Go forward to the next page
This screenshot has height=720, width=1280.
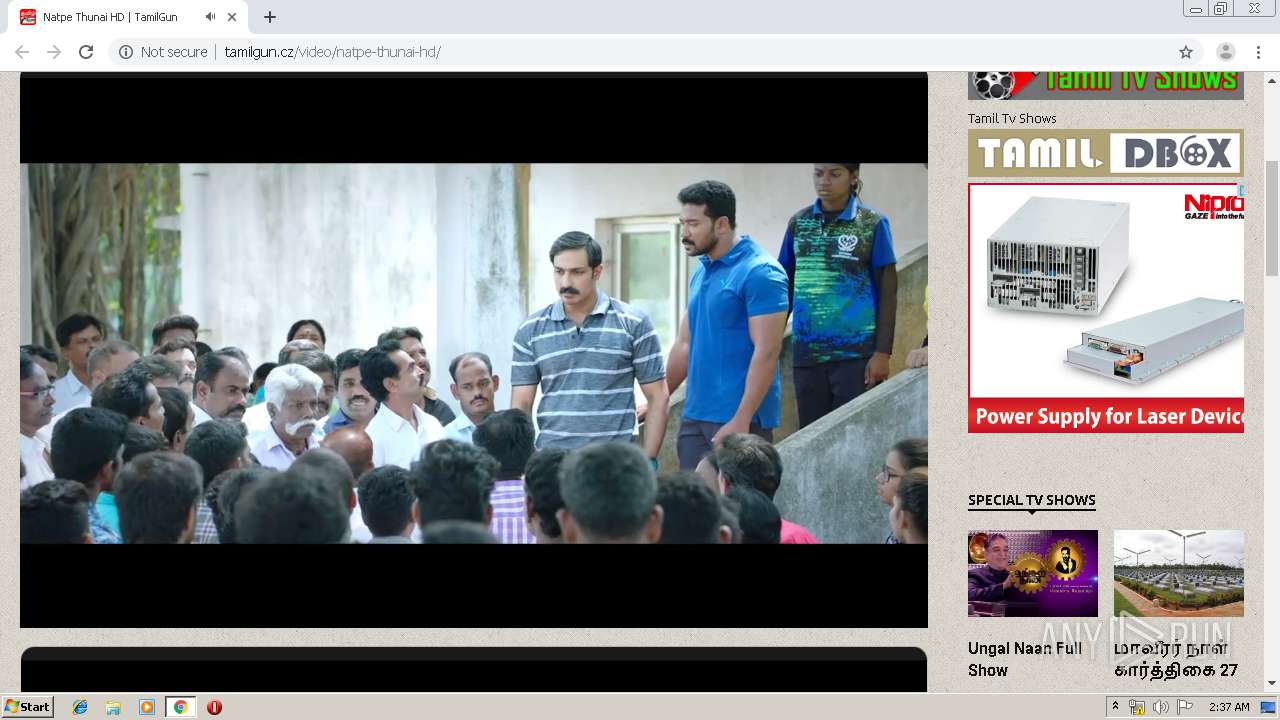tap(54, 52)
